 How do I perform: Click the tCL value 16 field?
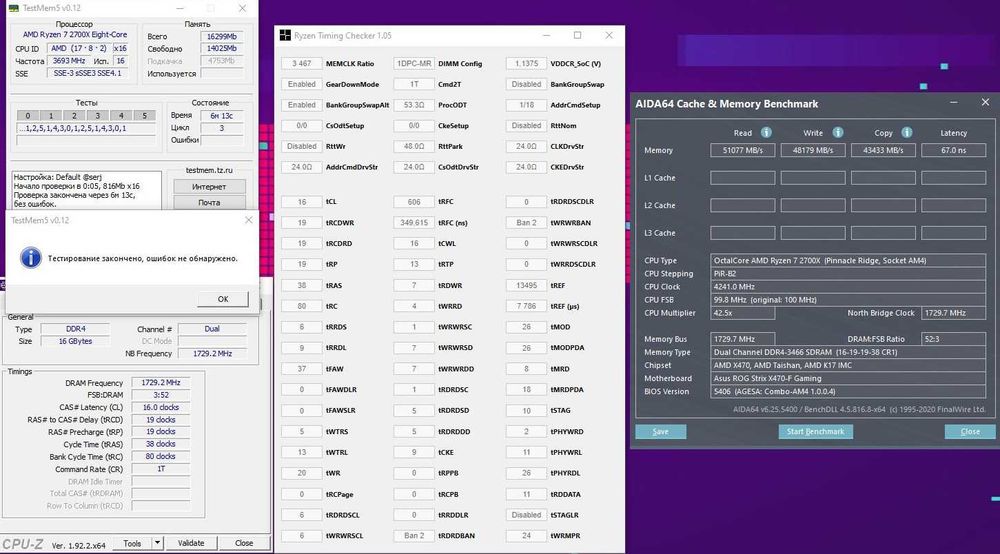tap(302, 201)
